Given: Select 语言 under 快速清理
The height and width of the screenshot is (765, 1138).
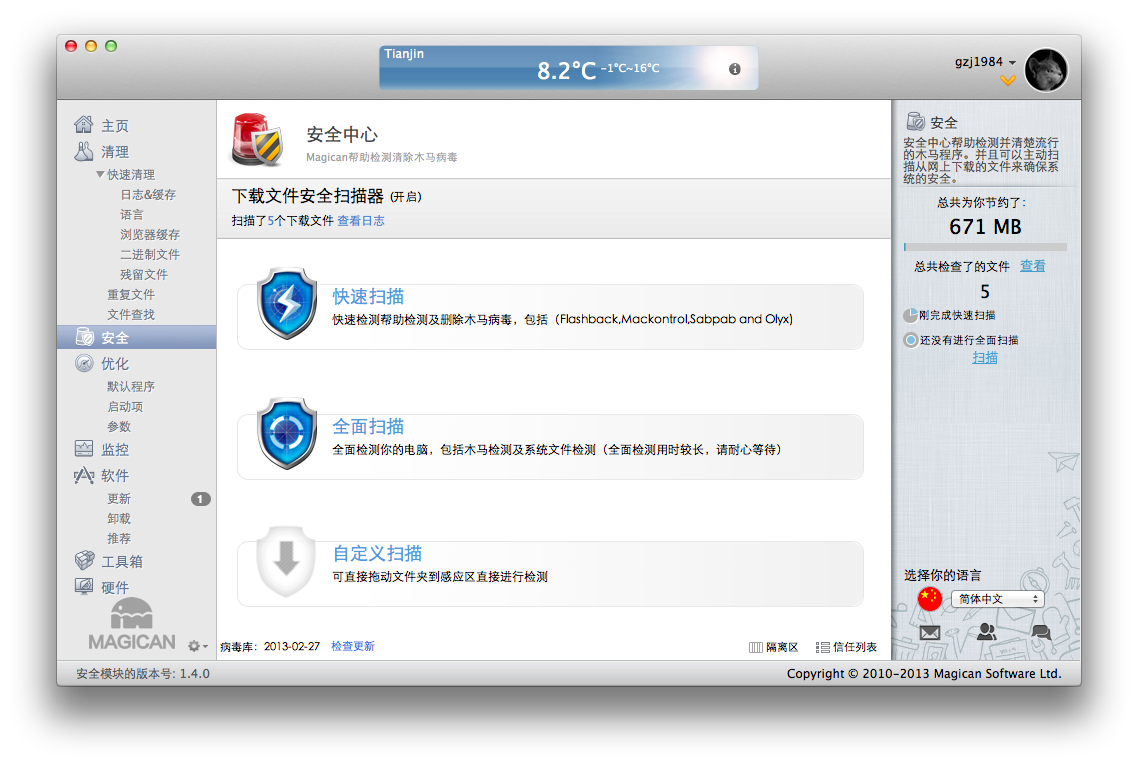Looking at the screenshot, I should 132,215.
